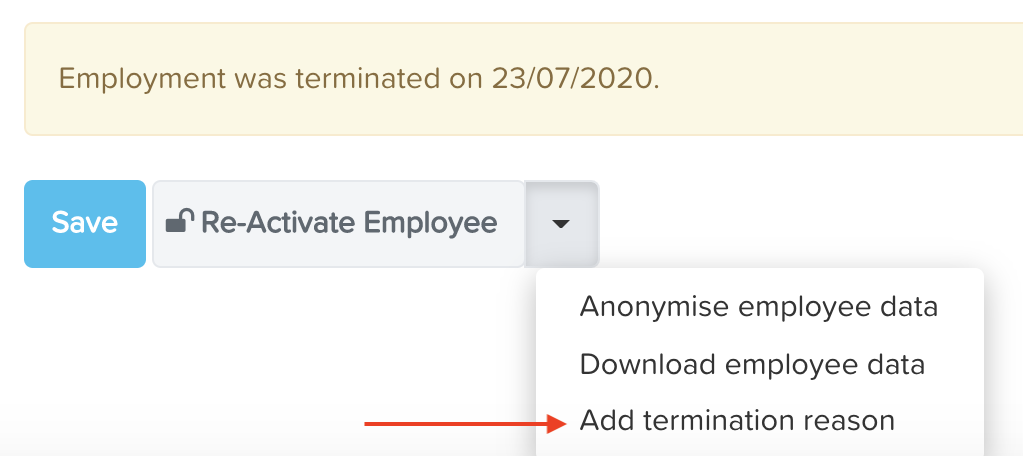This screenshot has height=456, width=1023.
Task: Click the Re-Activate text label
Action: click(x=277, y=222)
